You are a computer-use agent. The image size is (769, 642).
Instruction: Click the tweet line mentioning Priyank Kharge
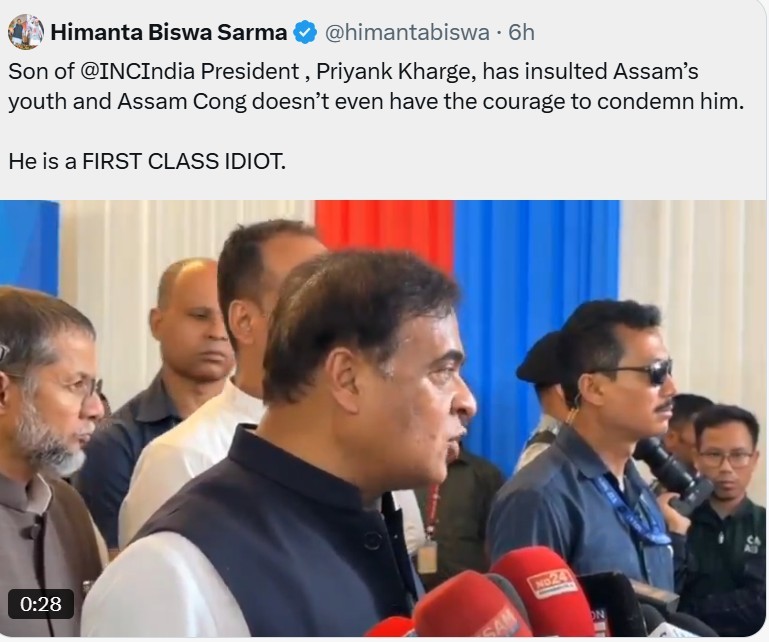point(353,72)
